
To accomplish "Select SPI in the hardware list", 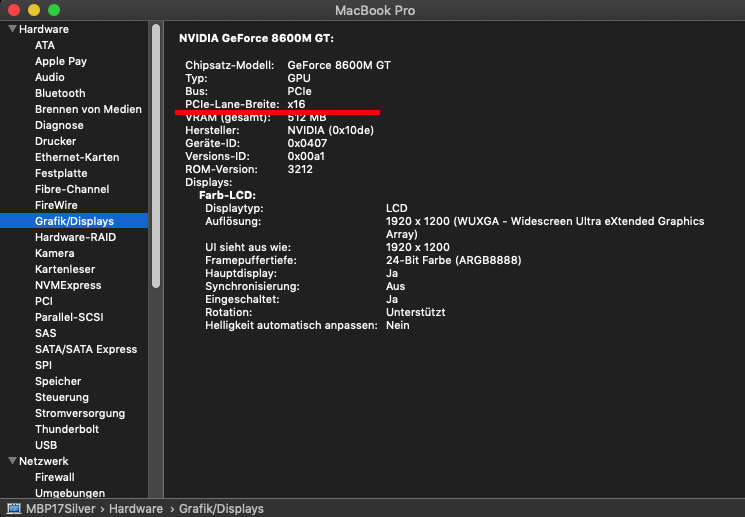I will 43,365.
